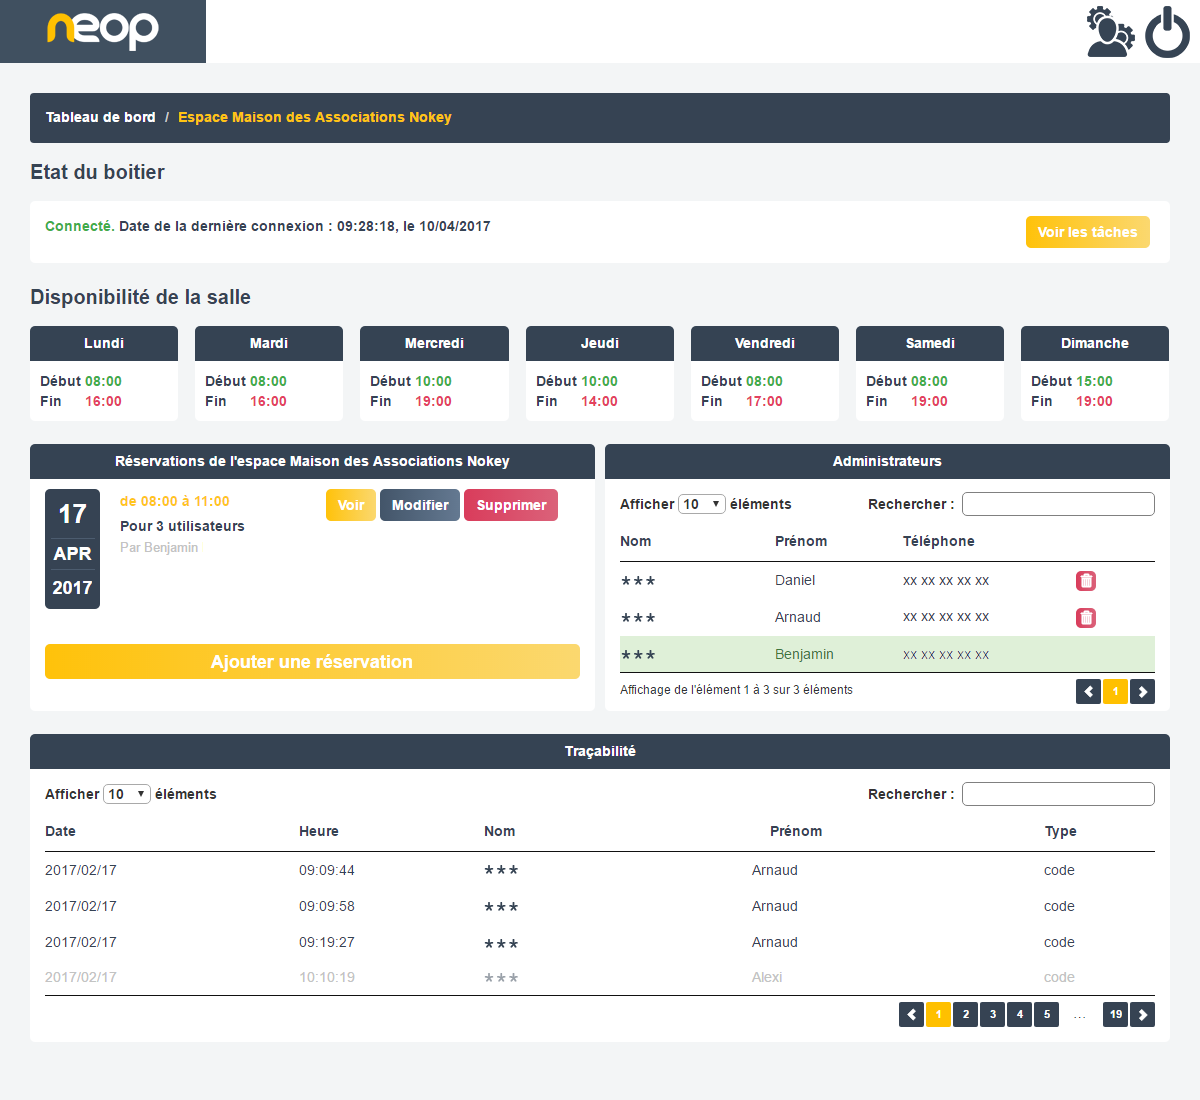Click Ajouter une réservation button
The height and width of the screenshot is (1100, 1200).
[x=312, y=662]
